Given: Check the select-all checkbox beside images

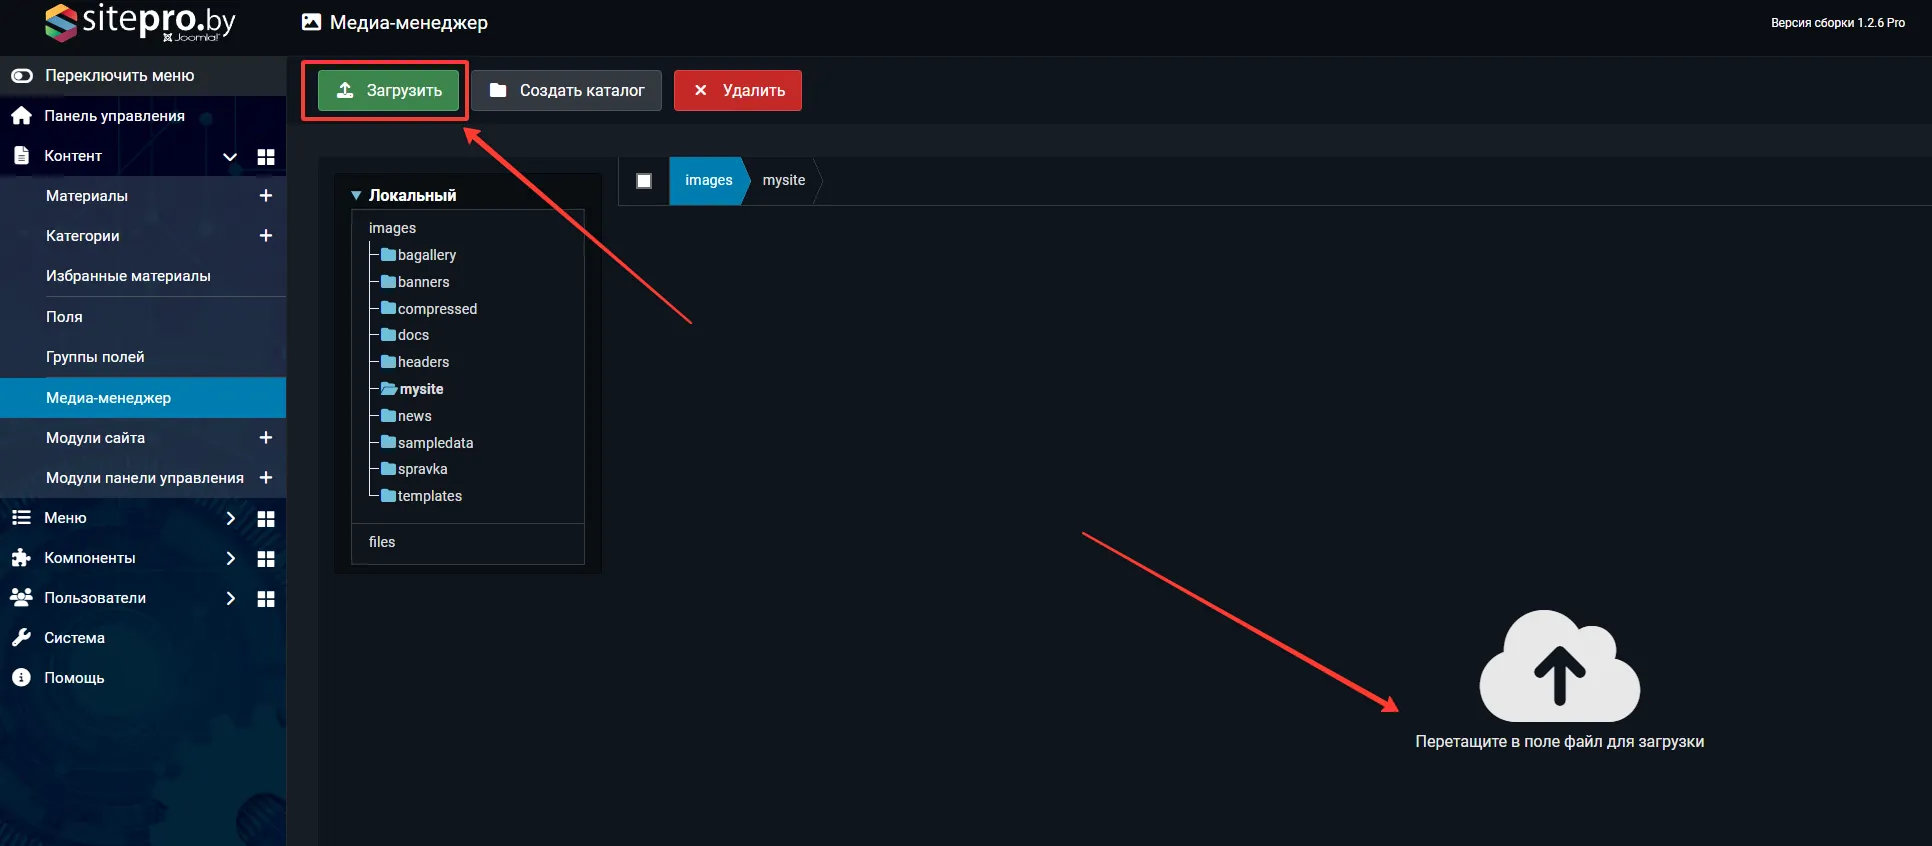Looking at the screenshot, I should pyautogui.click(x=644, y=181).
